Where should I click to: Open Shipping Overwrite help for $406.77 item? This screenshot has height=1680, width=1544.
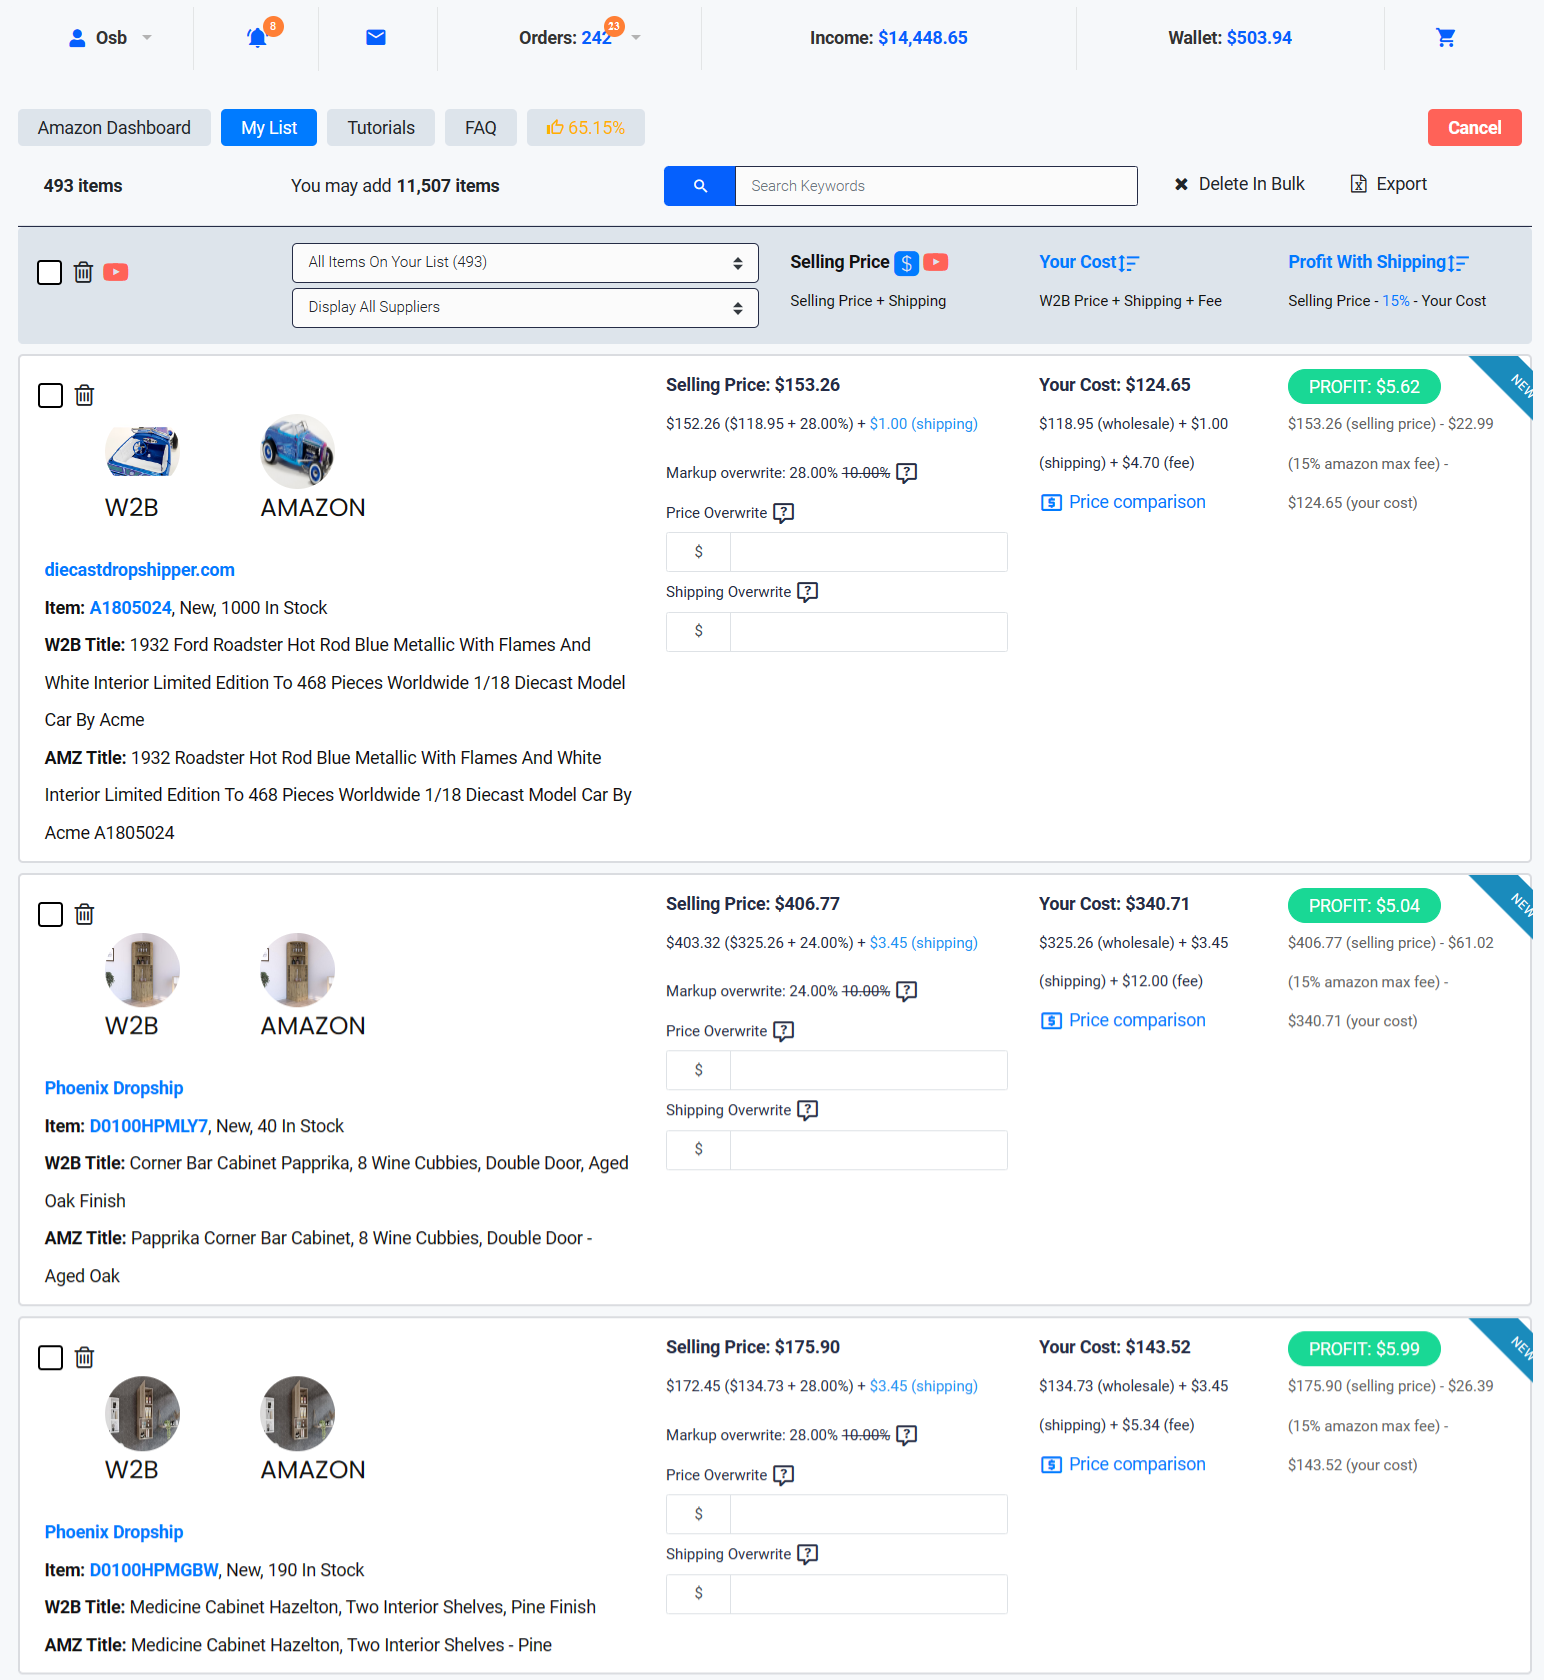(x=808, y=1110)
